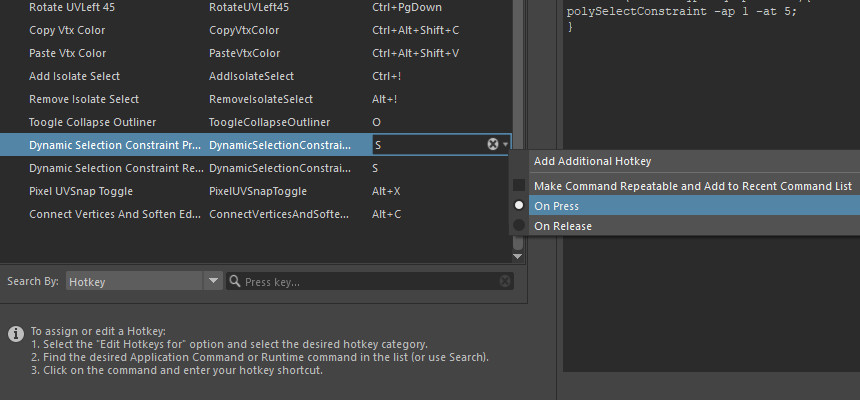The height and width of the screenshot is (400, 860).
Task: Click the list's scroll down arrow
Action: pos(517,257)
